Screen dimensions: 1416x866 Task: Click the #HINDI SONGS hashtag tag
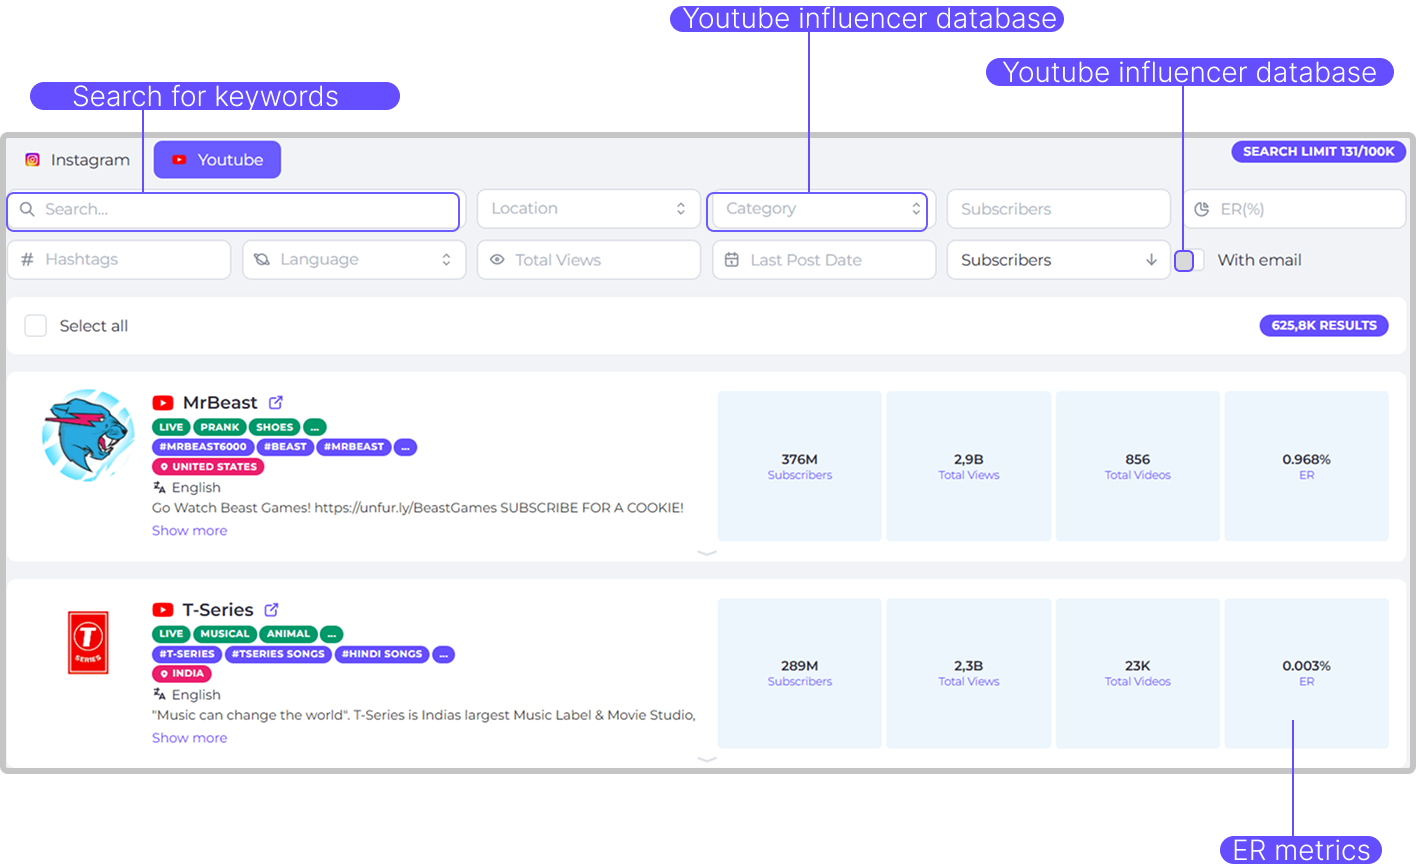pyautogui.click(x=382, y=654)
